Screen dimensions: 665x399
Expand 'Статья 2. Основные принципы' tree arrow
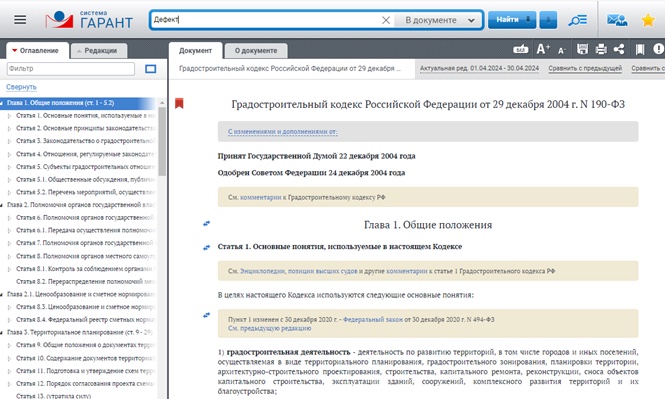click(9, 128)
